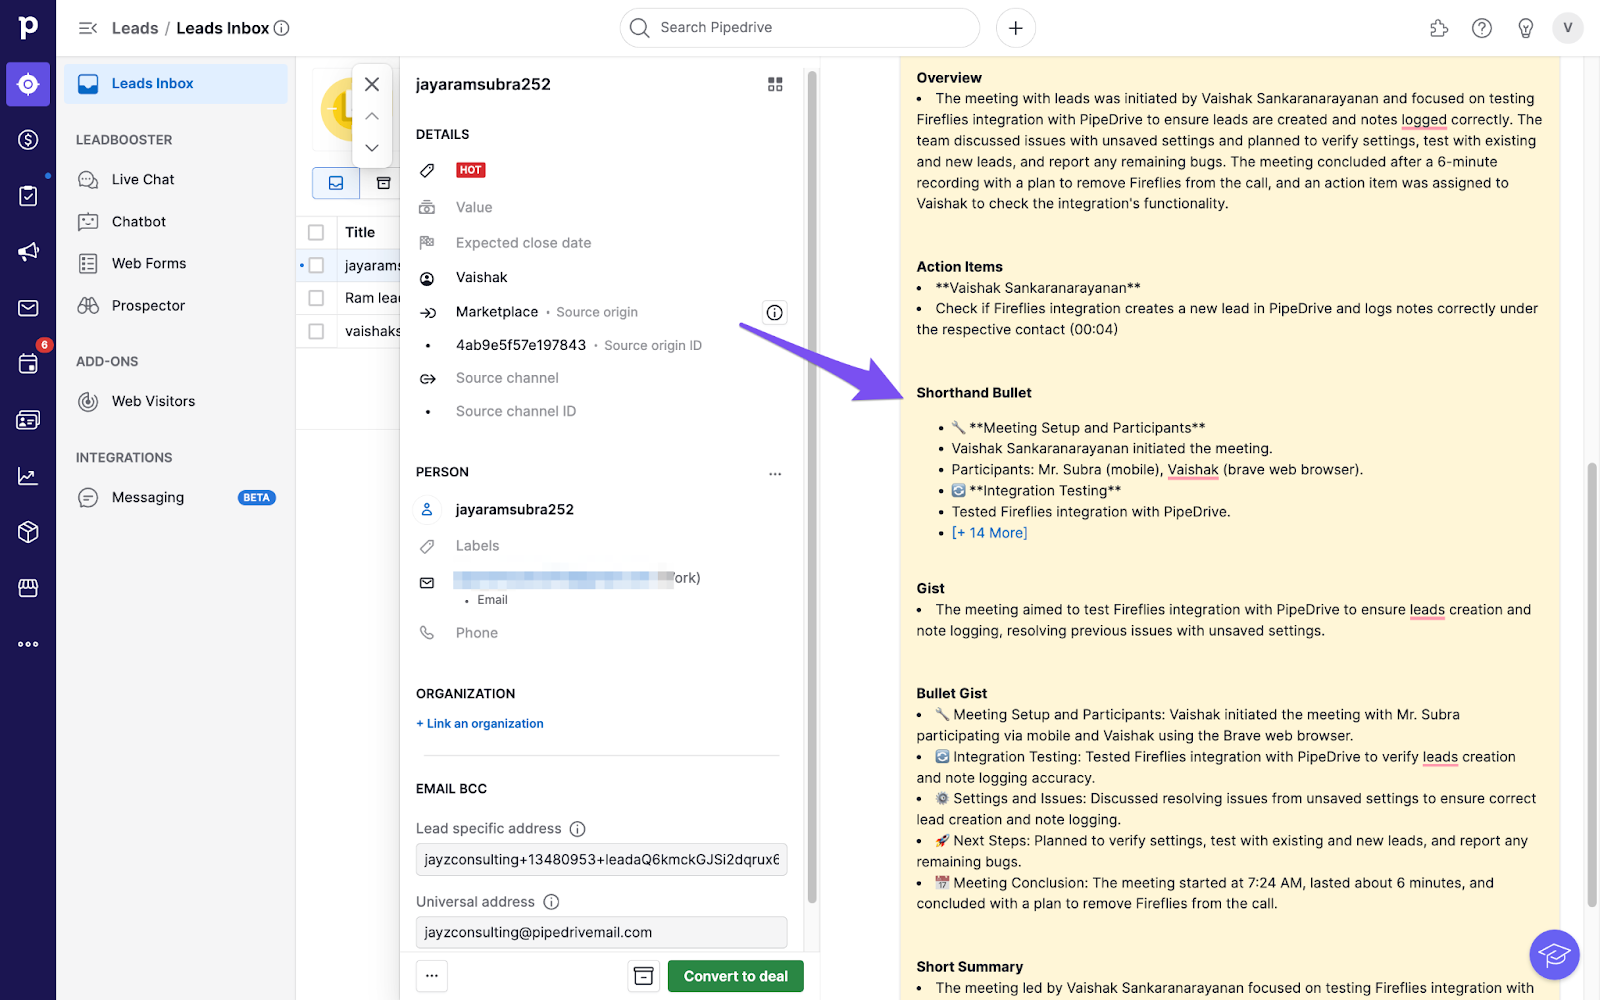Click the Source channel field
This screenshot has height=1000, width=1600.
tap(507, 378)
